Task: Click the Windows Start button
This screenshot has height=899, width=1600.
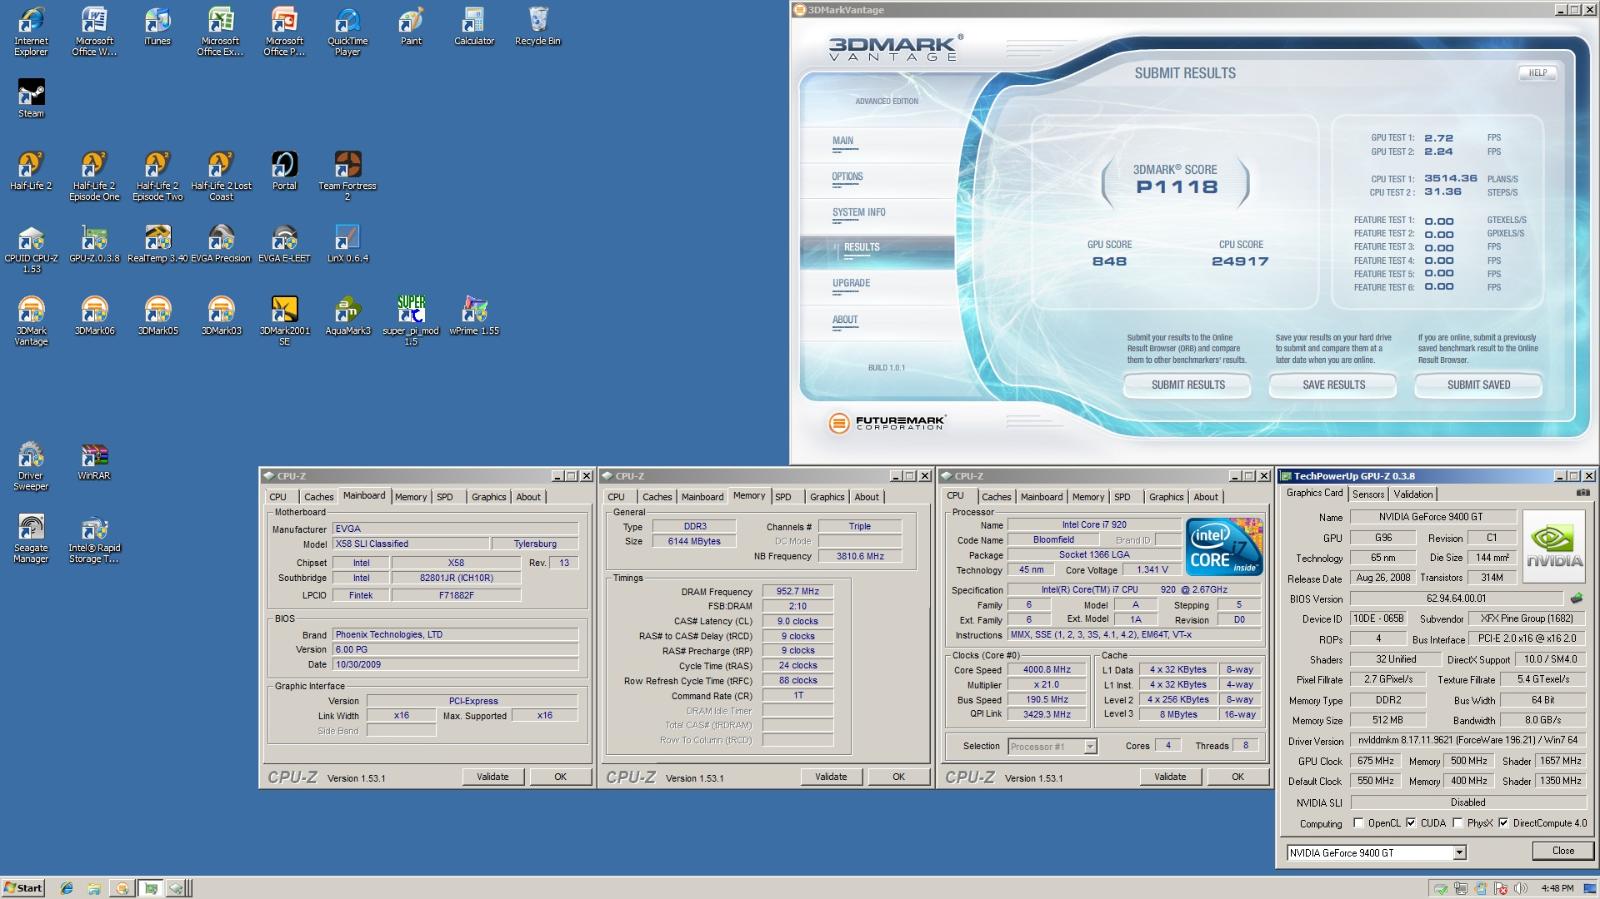Action: (x=23, y=888)
